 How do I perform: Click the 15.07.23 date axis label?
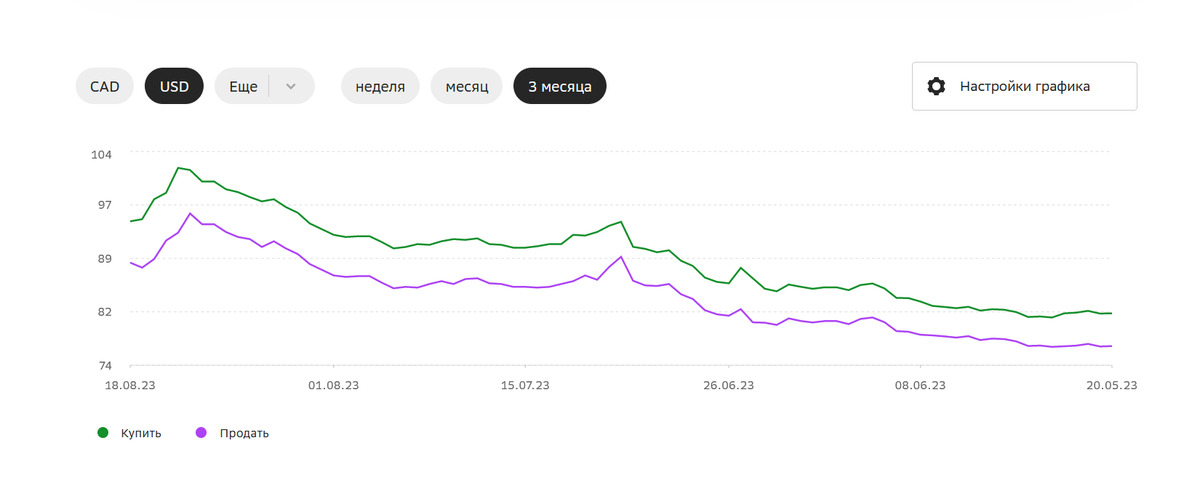[x=528, y=384]
